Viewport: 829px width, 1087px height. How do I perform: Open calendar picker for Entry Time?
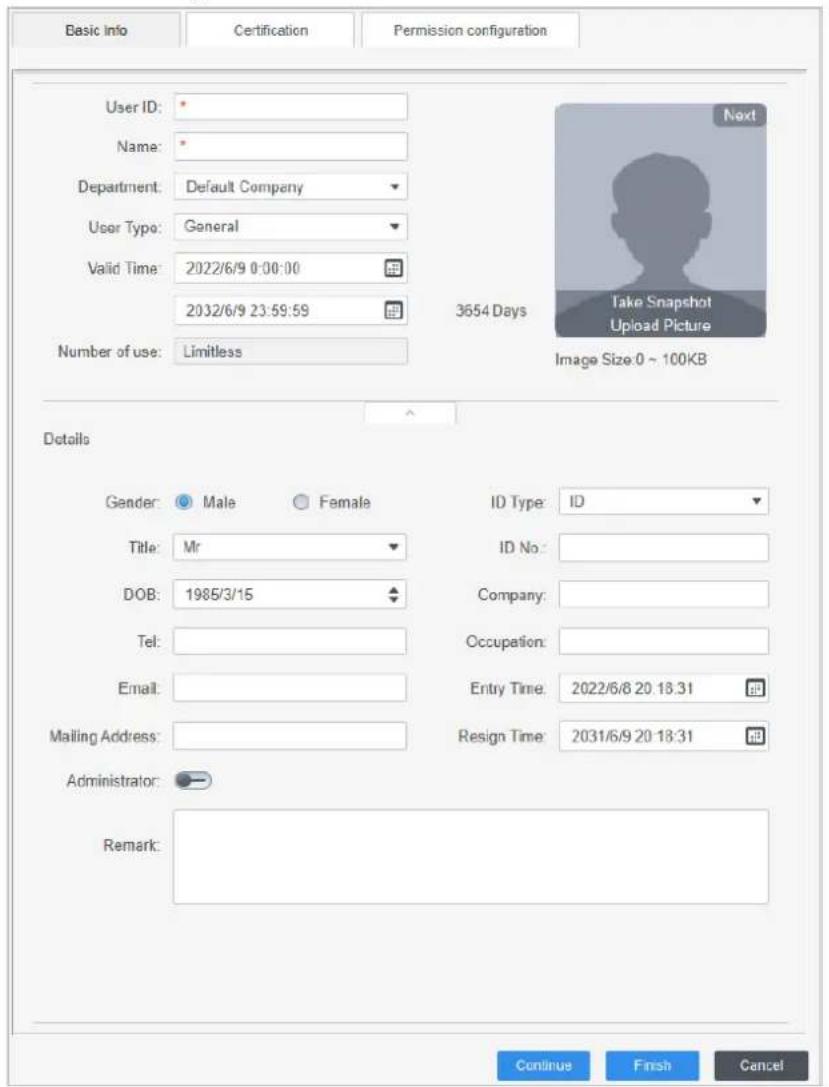[x=755, y=688]
